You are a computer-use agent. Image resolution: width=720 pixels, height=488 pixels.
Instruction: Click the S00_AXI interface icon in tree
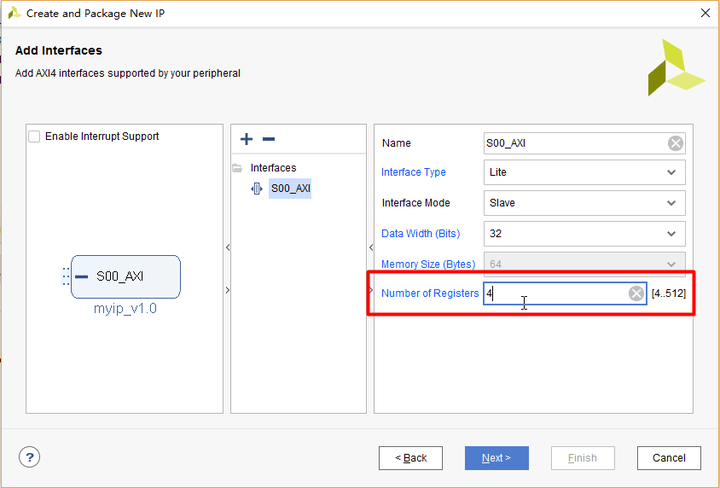tap(257, 188)
